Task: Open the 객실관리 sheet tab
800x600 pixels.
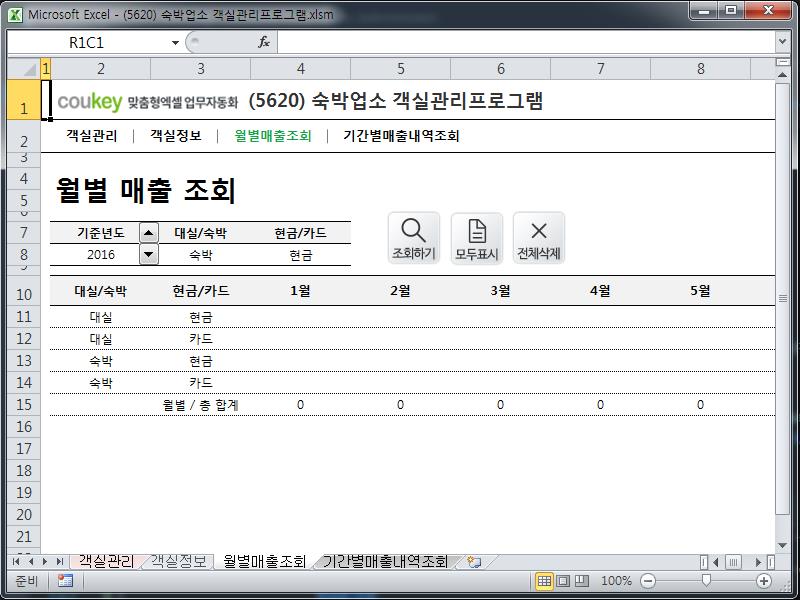Action: [x=106, y=562]
